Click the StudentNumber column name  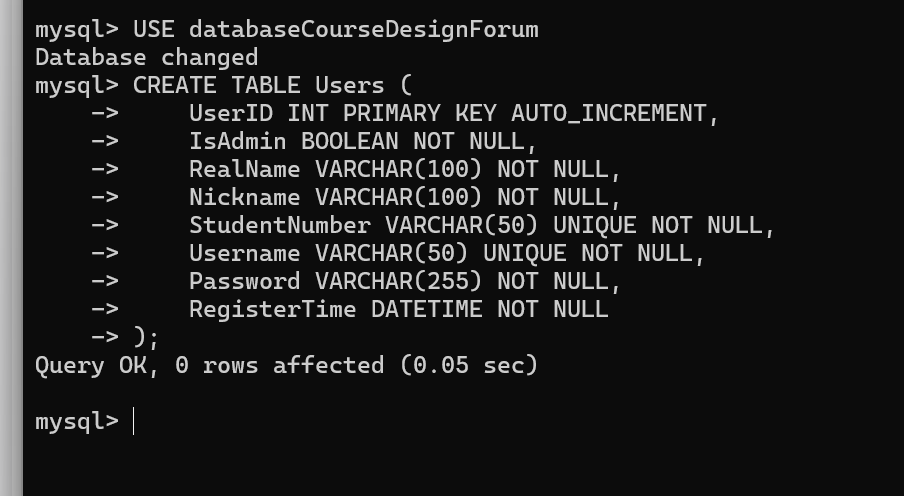click(x=280, y=226)
